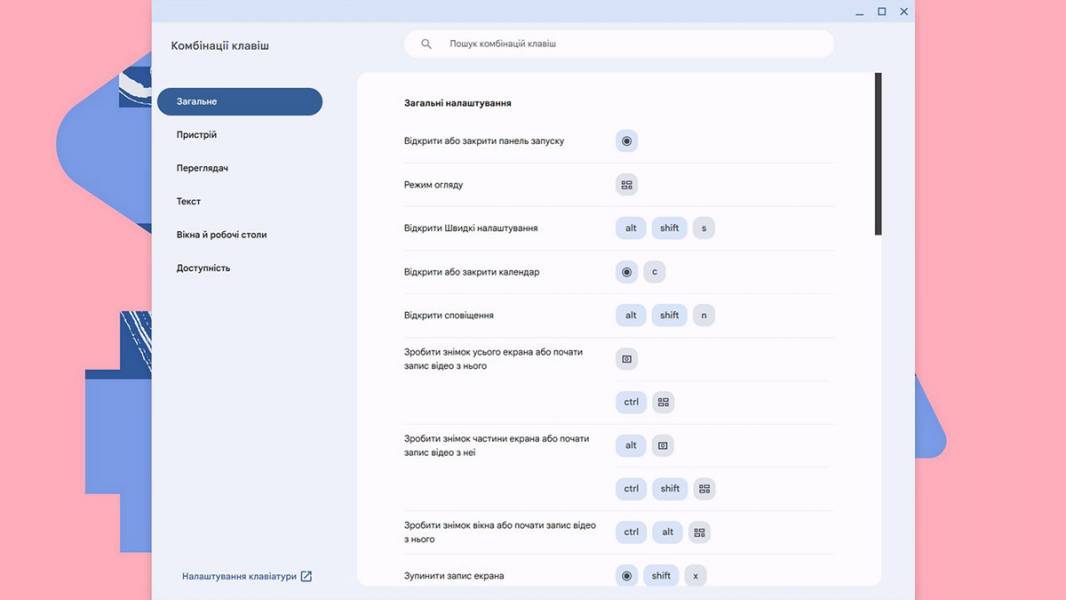1066x600 pixels.
Task: Maximize the shortcuts window
Action: 882,12
